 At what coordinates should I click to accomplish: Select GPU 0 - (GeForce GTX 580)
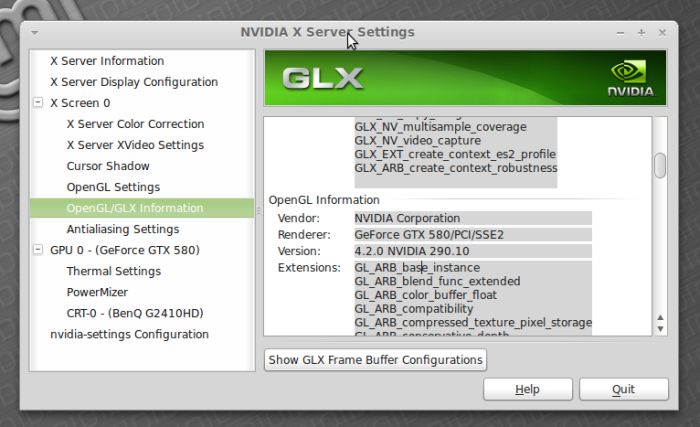(x=125, y=250)
